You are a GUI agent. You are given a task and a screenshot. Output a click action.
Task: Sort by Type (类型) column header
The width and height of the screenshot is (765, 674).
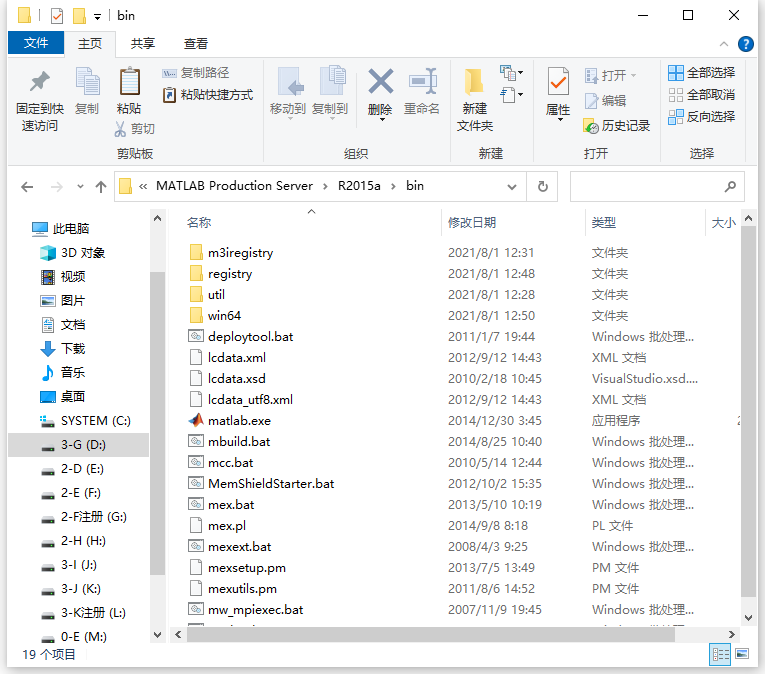tap(604, 223)
